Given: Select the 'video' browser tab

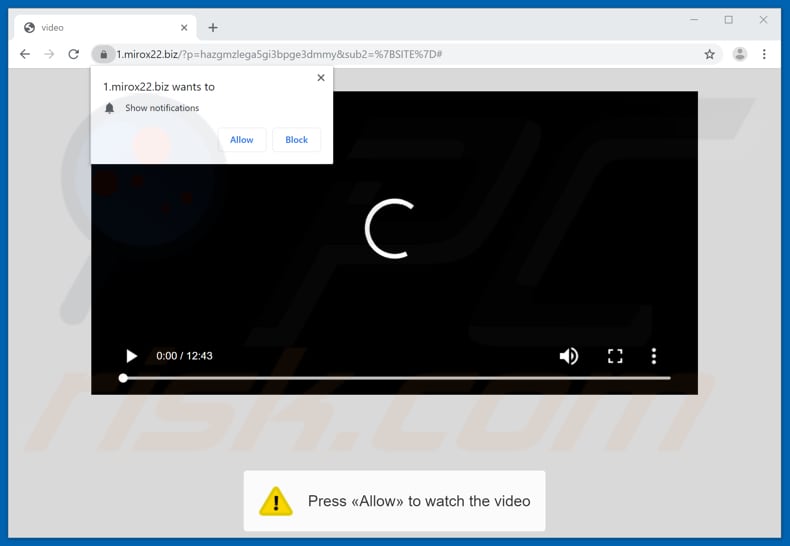Looking at the screenshot, I should [x=106, y=28].
